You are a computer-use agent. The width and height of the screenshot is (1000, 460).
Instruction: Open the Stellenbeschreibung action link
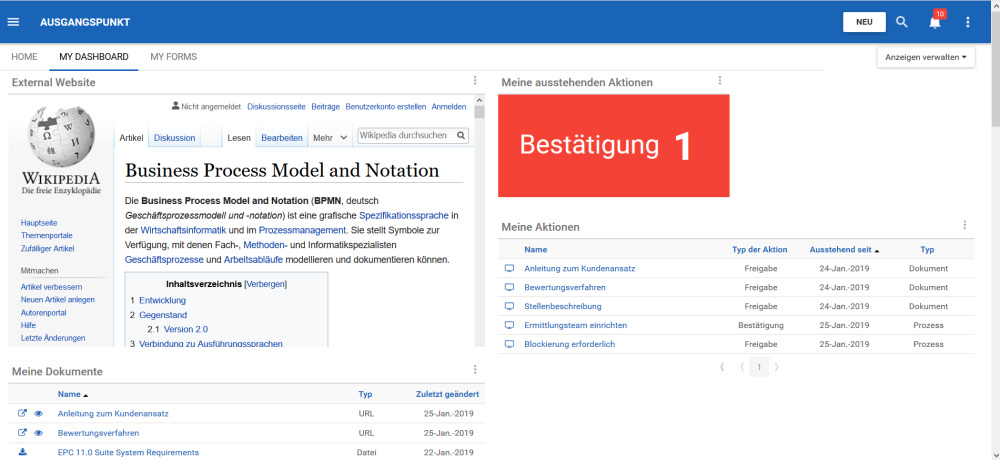pyautogui.click(x=562, y=306)
